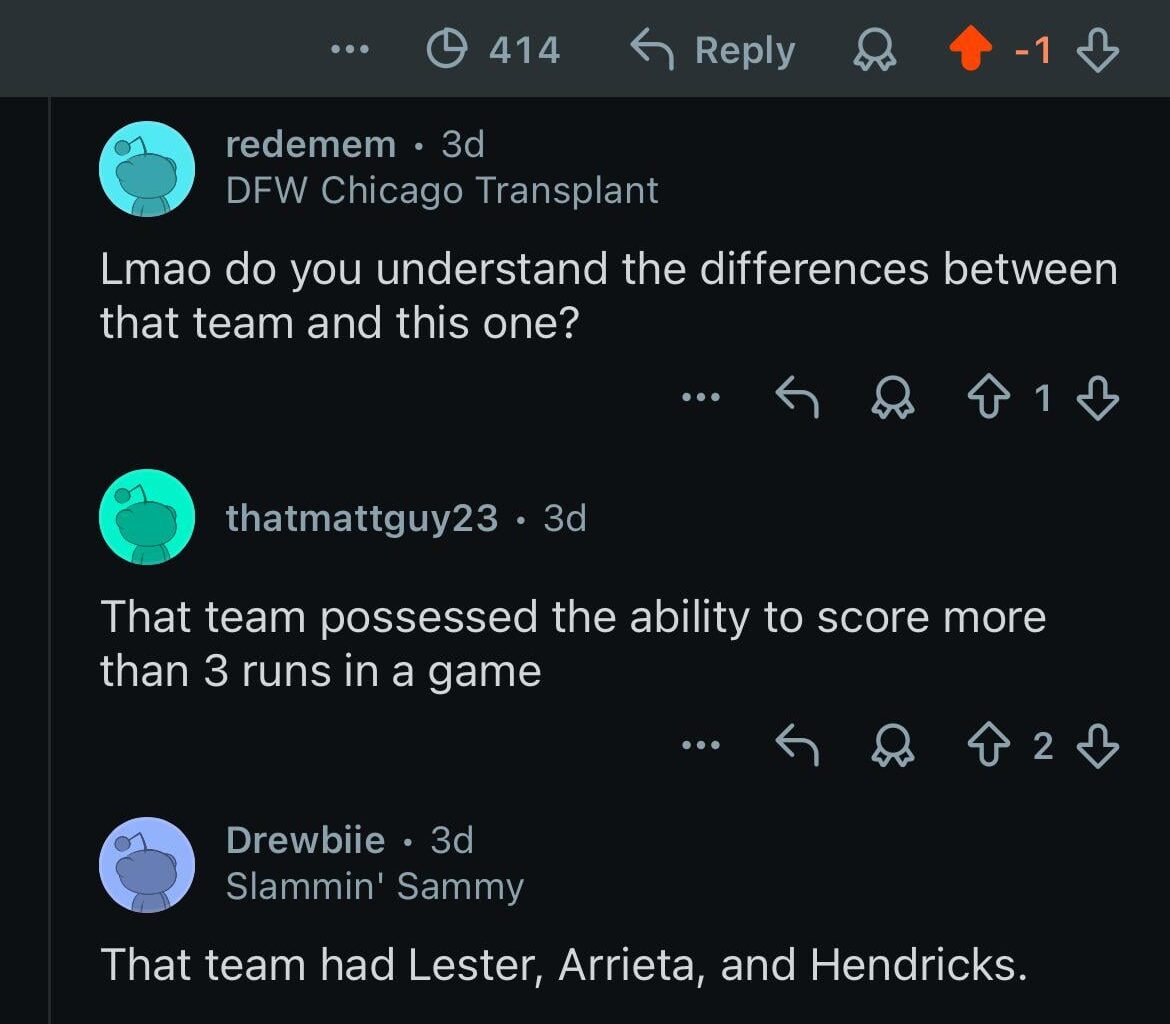Viewport: 1170px width, 1024px height.
Task: Downvote redemem's comment
Action: pos(1098,396)
